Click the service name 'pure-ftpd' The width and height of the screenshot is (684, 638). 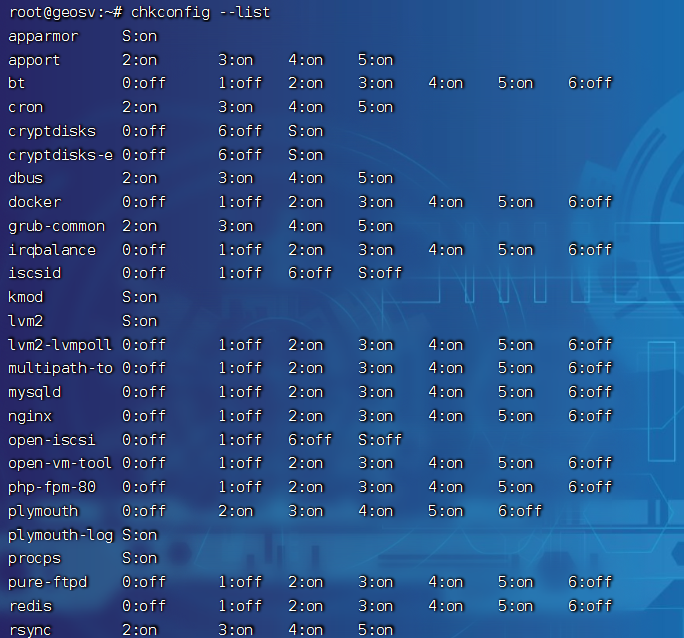tap(48, 582)
